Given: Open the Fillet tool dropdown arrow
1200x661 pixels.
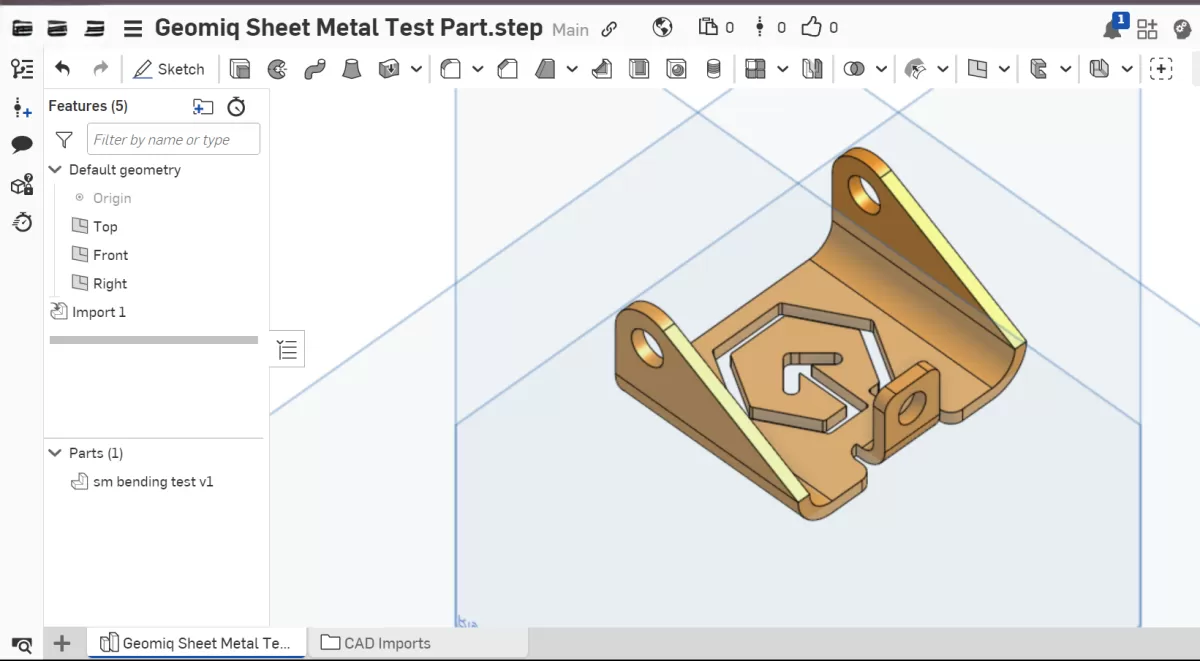Looking at the screenshot, I should (x=478, y=69).
